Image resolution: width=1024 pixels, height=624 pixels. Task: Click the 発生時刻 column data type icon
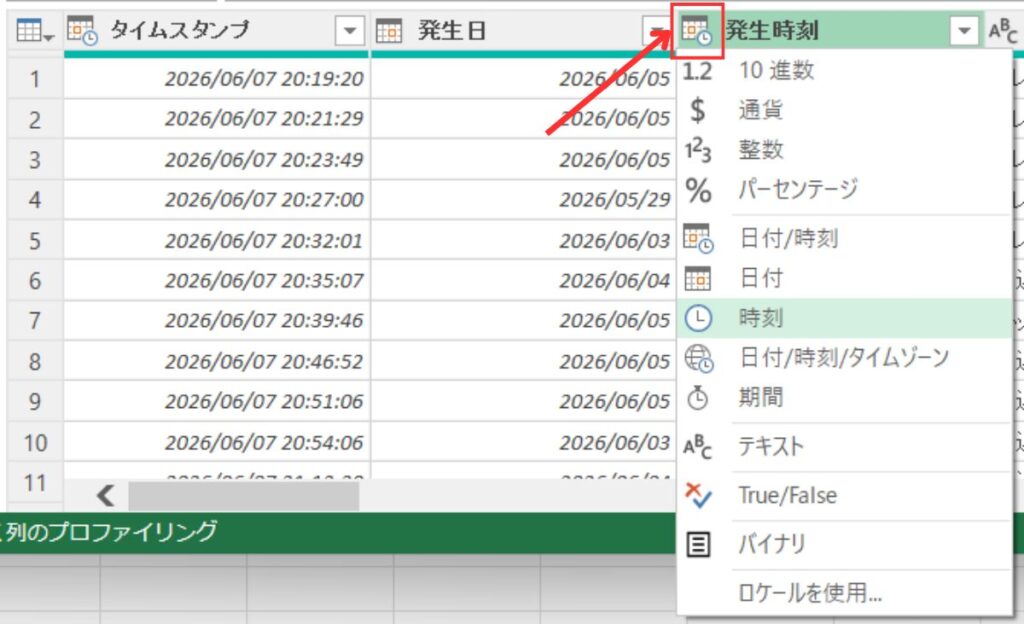(697, 30)
